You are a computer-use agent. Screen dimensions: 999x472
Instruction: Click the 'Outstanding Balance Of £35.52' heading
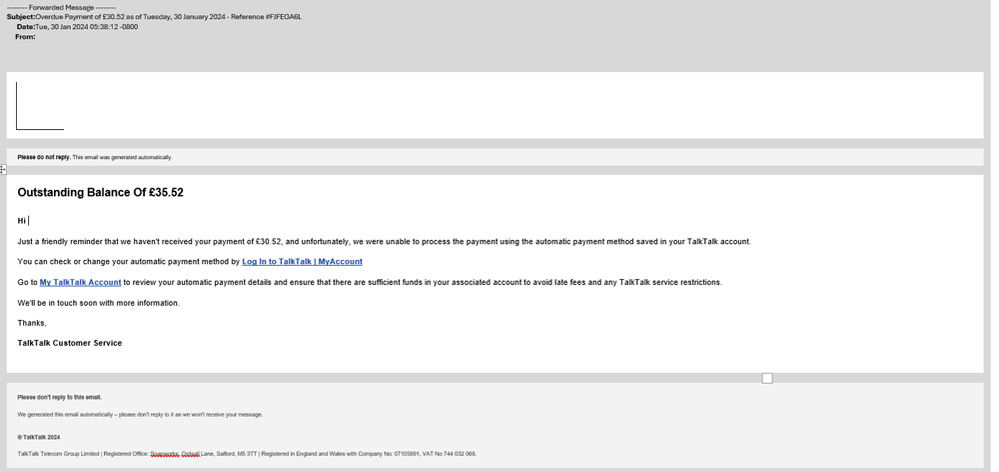point(101,192)
